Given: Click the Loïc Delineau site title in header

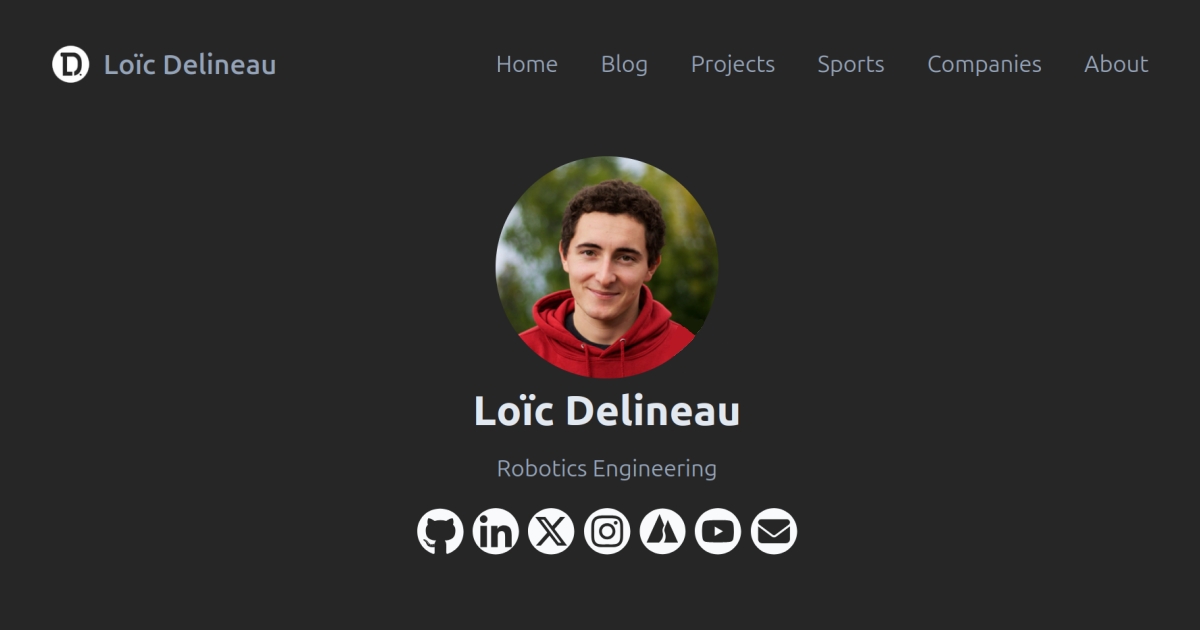Looking at the screenshot, I should (x=190, y=65).
